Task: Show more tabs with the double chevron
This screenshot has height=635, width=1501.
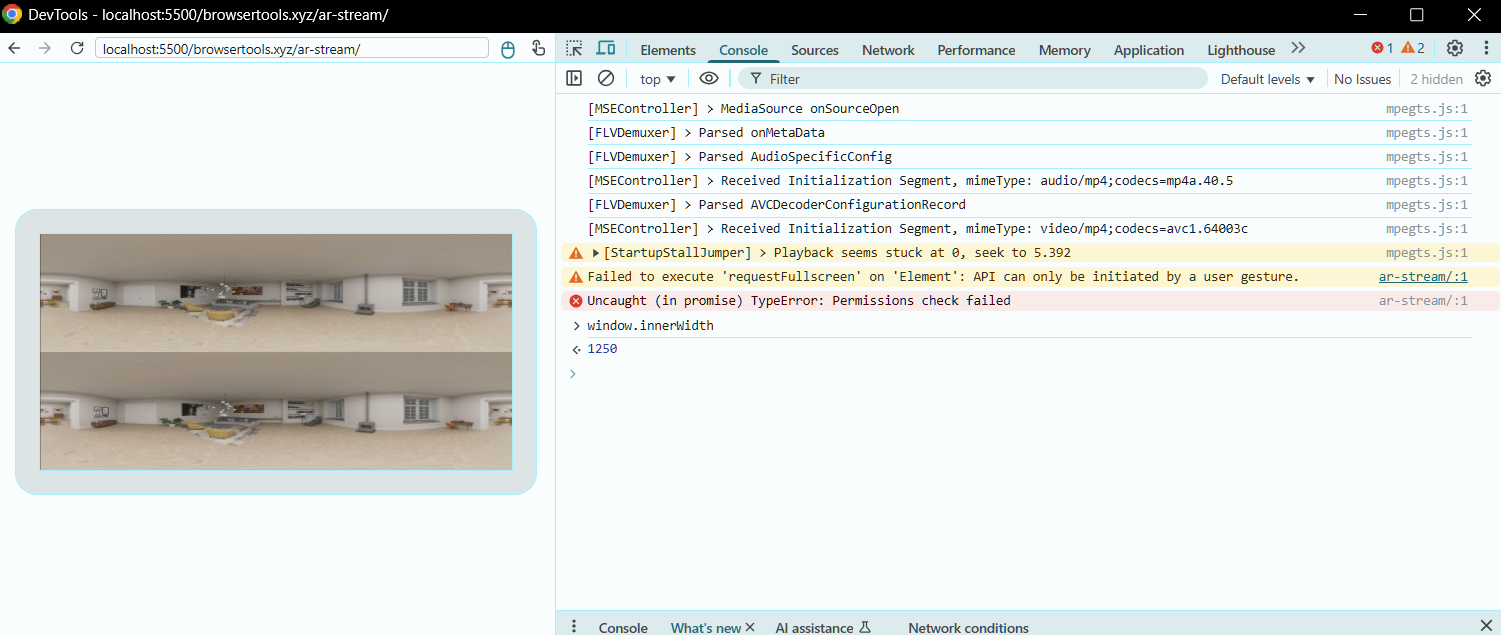Action: pyautogui.click(x=1298, y=48)
